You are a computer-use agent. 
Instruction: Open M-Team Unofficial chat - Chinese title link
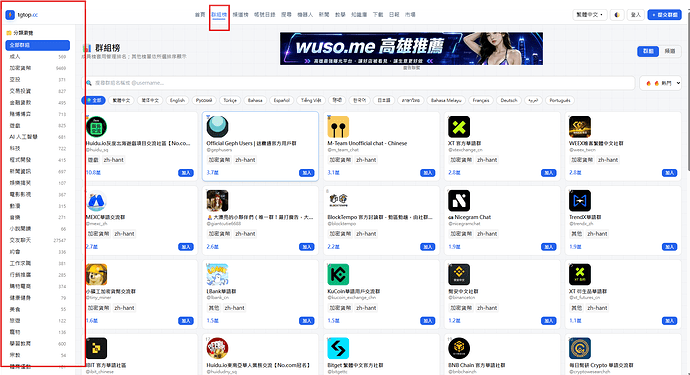[x=367, y=143]
